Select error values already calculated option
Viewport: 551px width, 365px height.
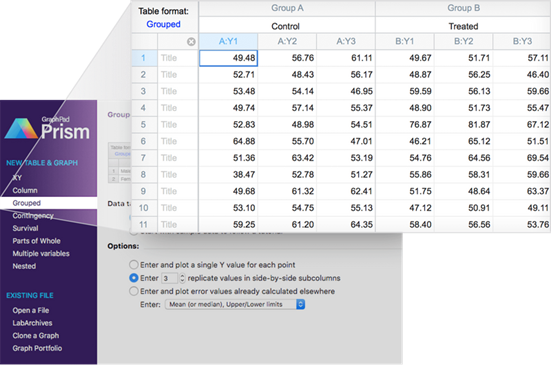pos(134,291)
